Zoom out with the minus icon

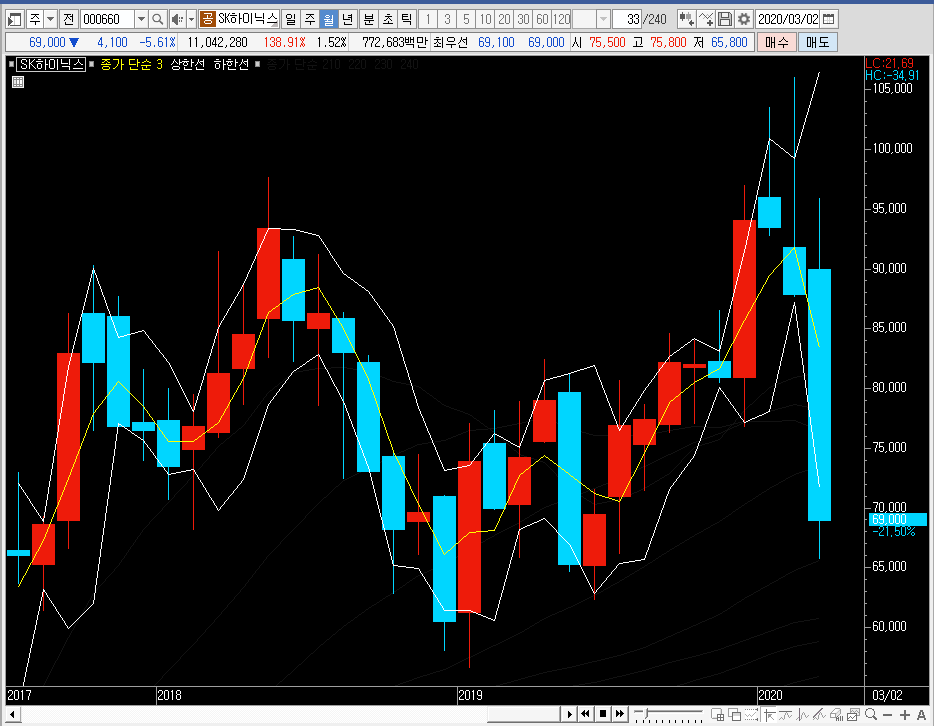(x=888, y=715)
